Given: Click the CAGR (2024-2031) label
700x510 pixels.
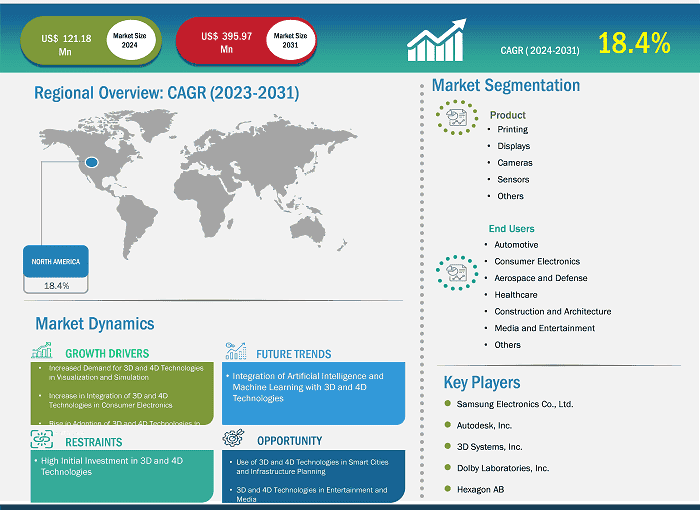Looking at the screenshot, I should [x=540, y=50].
